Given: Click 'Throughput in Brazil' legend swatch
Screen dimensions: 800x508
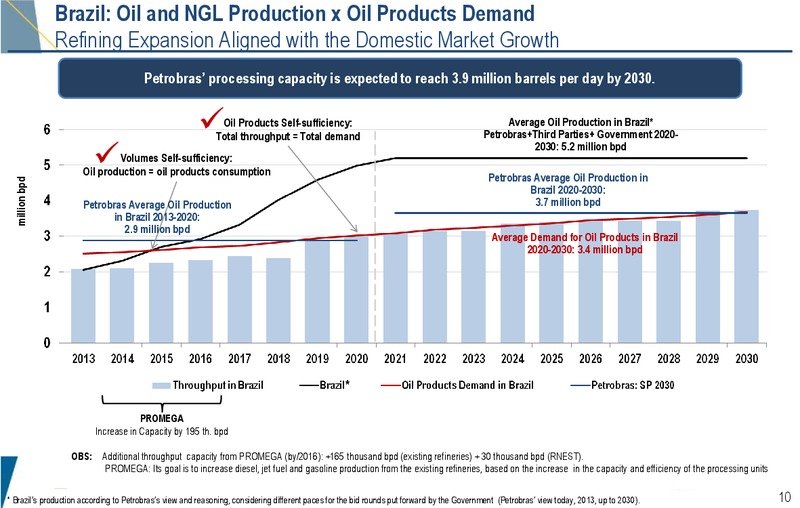Looking at the screenshot, I should click(161, 386).
